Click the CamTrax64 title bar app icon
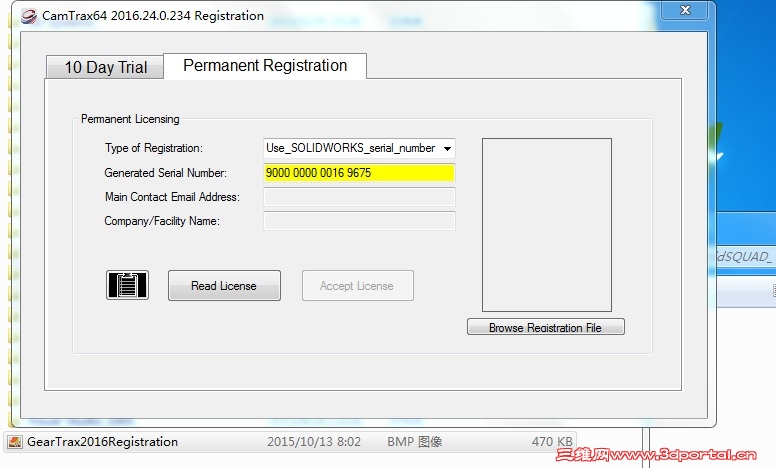This screenshot has width=776, height=468. click(29, 16)
